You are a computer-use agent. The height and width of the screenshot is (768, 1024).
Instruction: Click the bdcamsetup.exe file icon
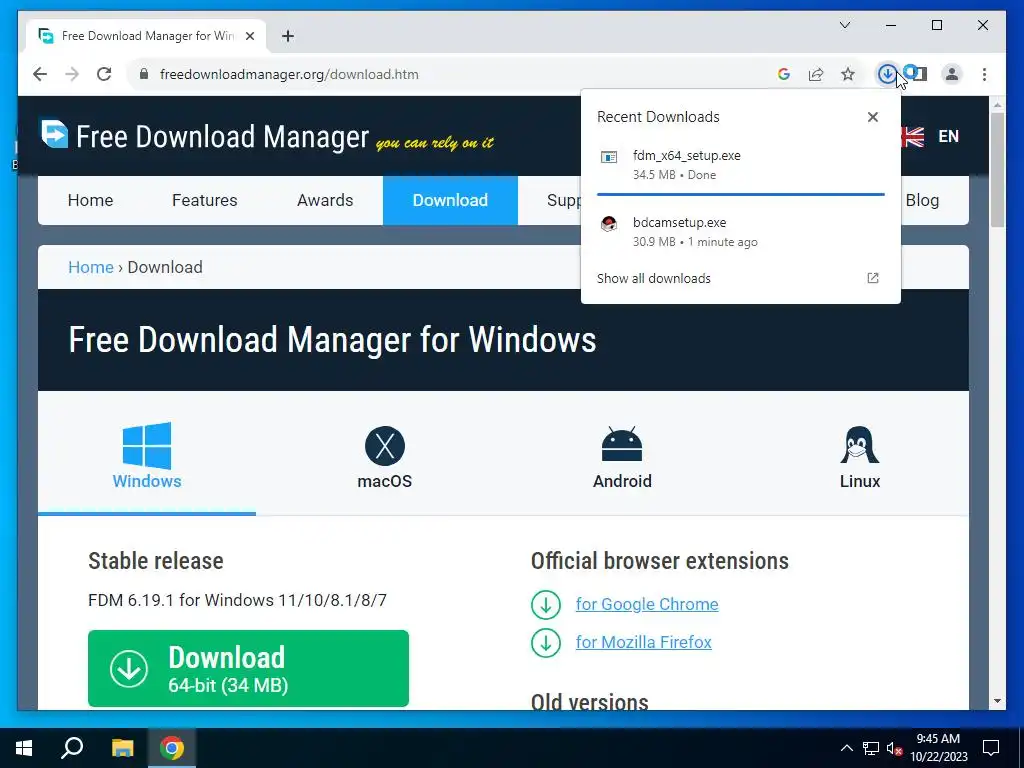(x=609, y=224)
